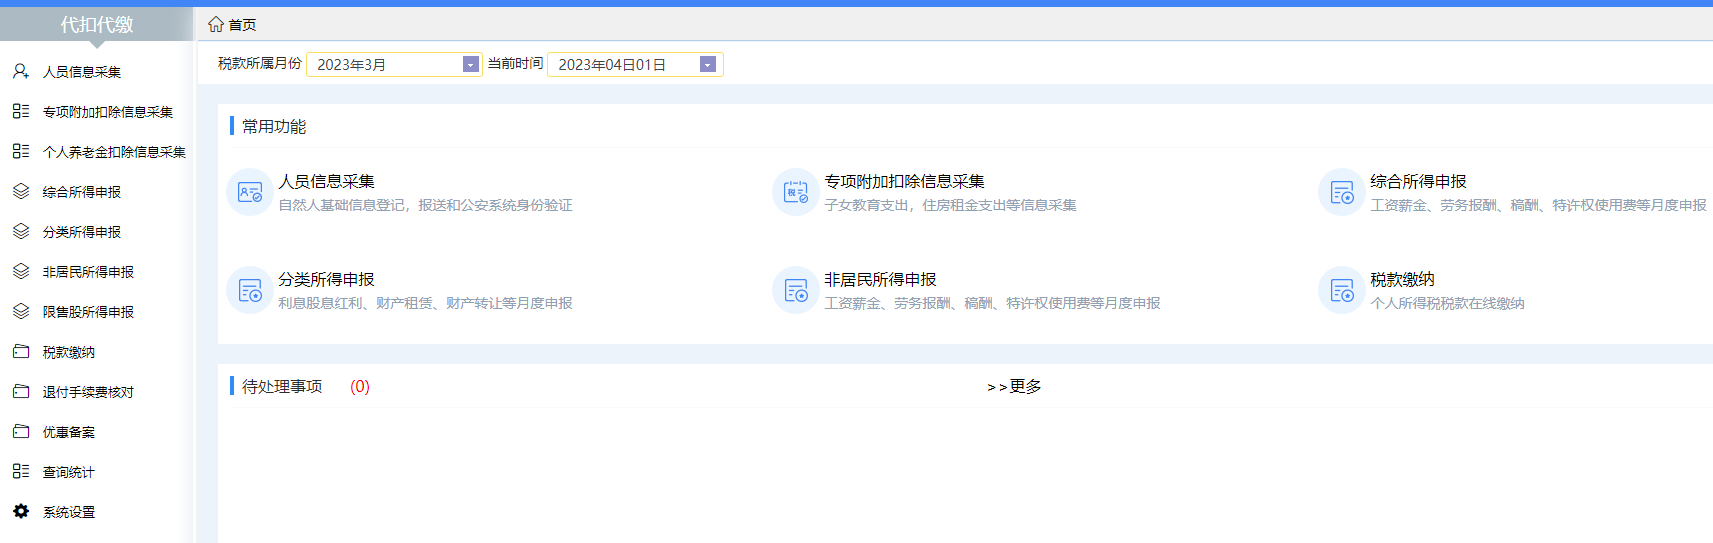Click the list icon beside 查询统计
Image resolution: width=1713 pixels, height=543 pixels.
[x=21, y=471]
